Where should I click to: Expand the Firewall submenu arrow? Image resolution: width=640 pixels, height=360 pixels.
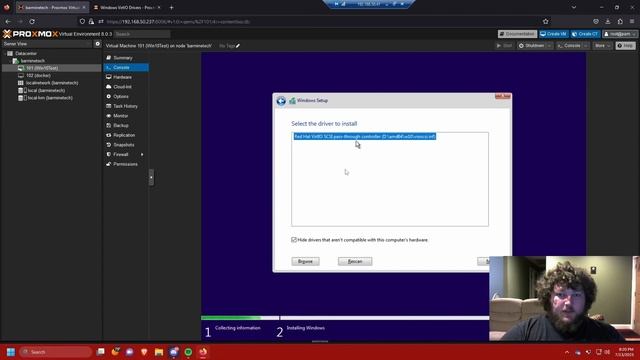[x=142, y=155]
